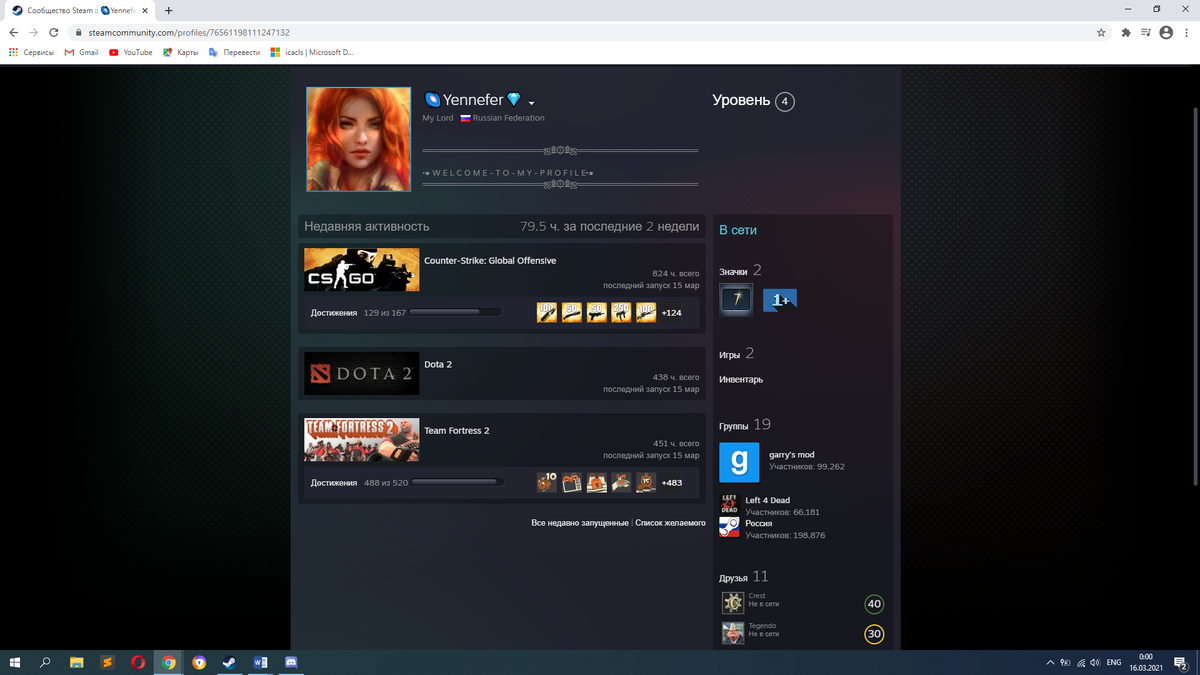Show the +124 more CS:GO achievements
The image size is (1200, 675).
pos(672,313)
